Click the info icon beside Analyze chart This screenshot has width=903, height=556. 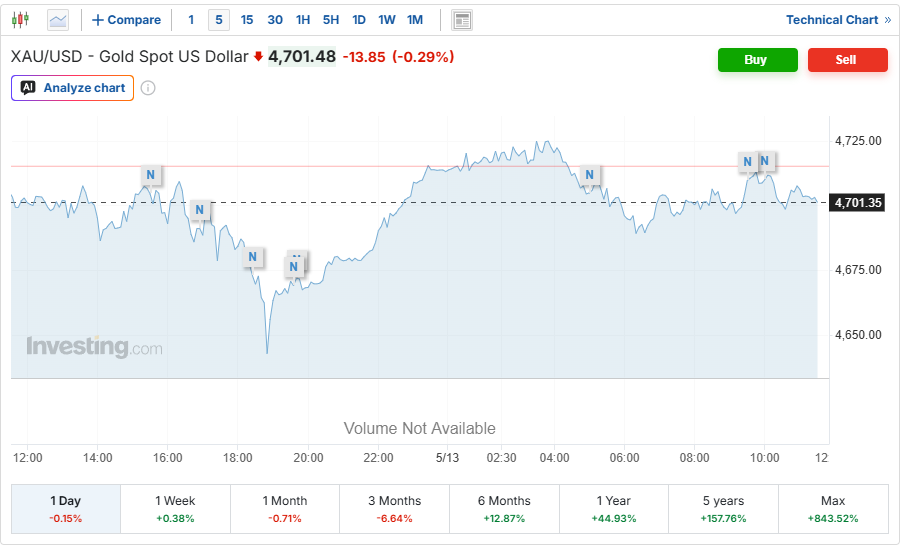148,88
